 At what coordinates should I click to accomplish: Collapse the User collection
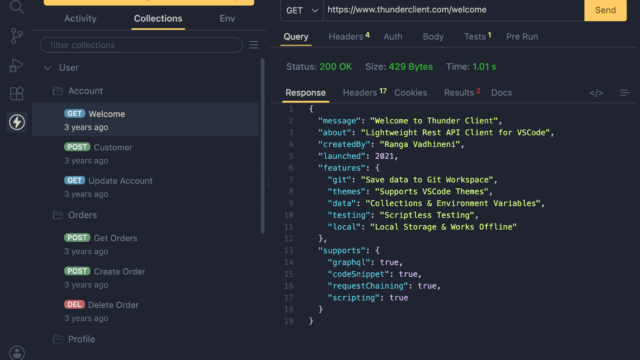click(48, 68)
